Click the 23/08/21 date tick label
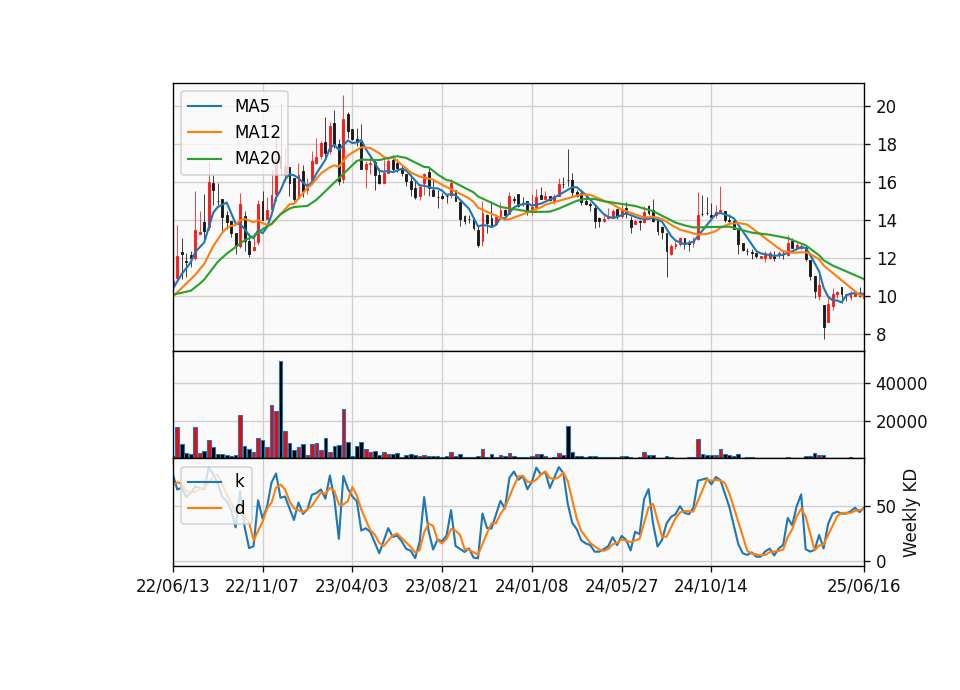 tap(441, 586)
